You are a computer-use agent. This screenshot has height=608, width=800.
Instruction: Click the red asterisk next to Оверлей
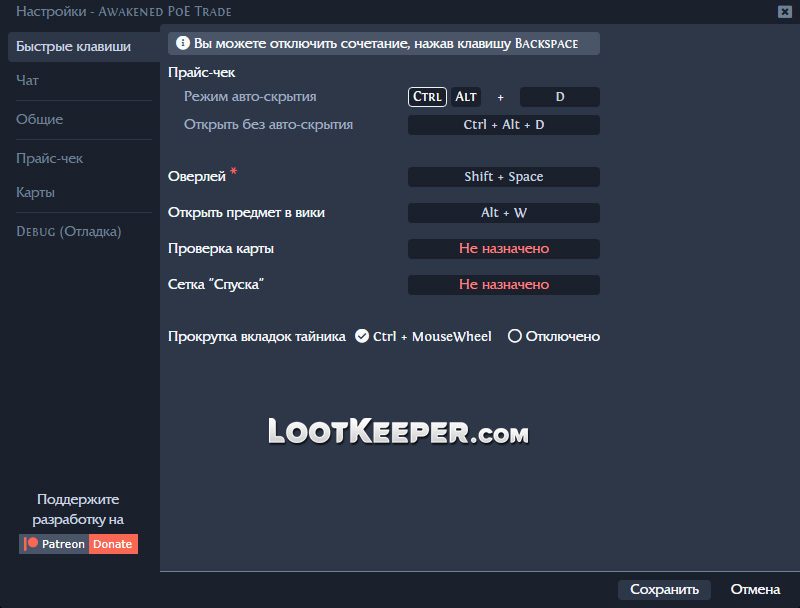234,171
